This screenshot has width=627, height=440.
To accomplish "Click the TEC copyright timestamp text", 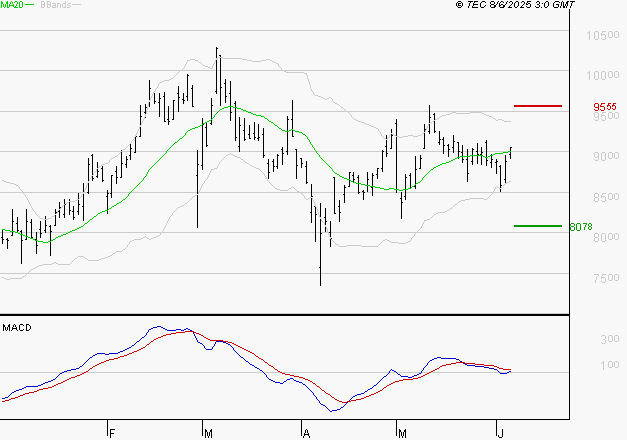I will (x=515, y=4).
